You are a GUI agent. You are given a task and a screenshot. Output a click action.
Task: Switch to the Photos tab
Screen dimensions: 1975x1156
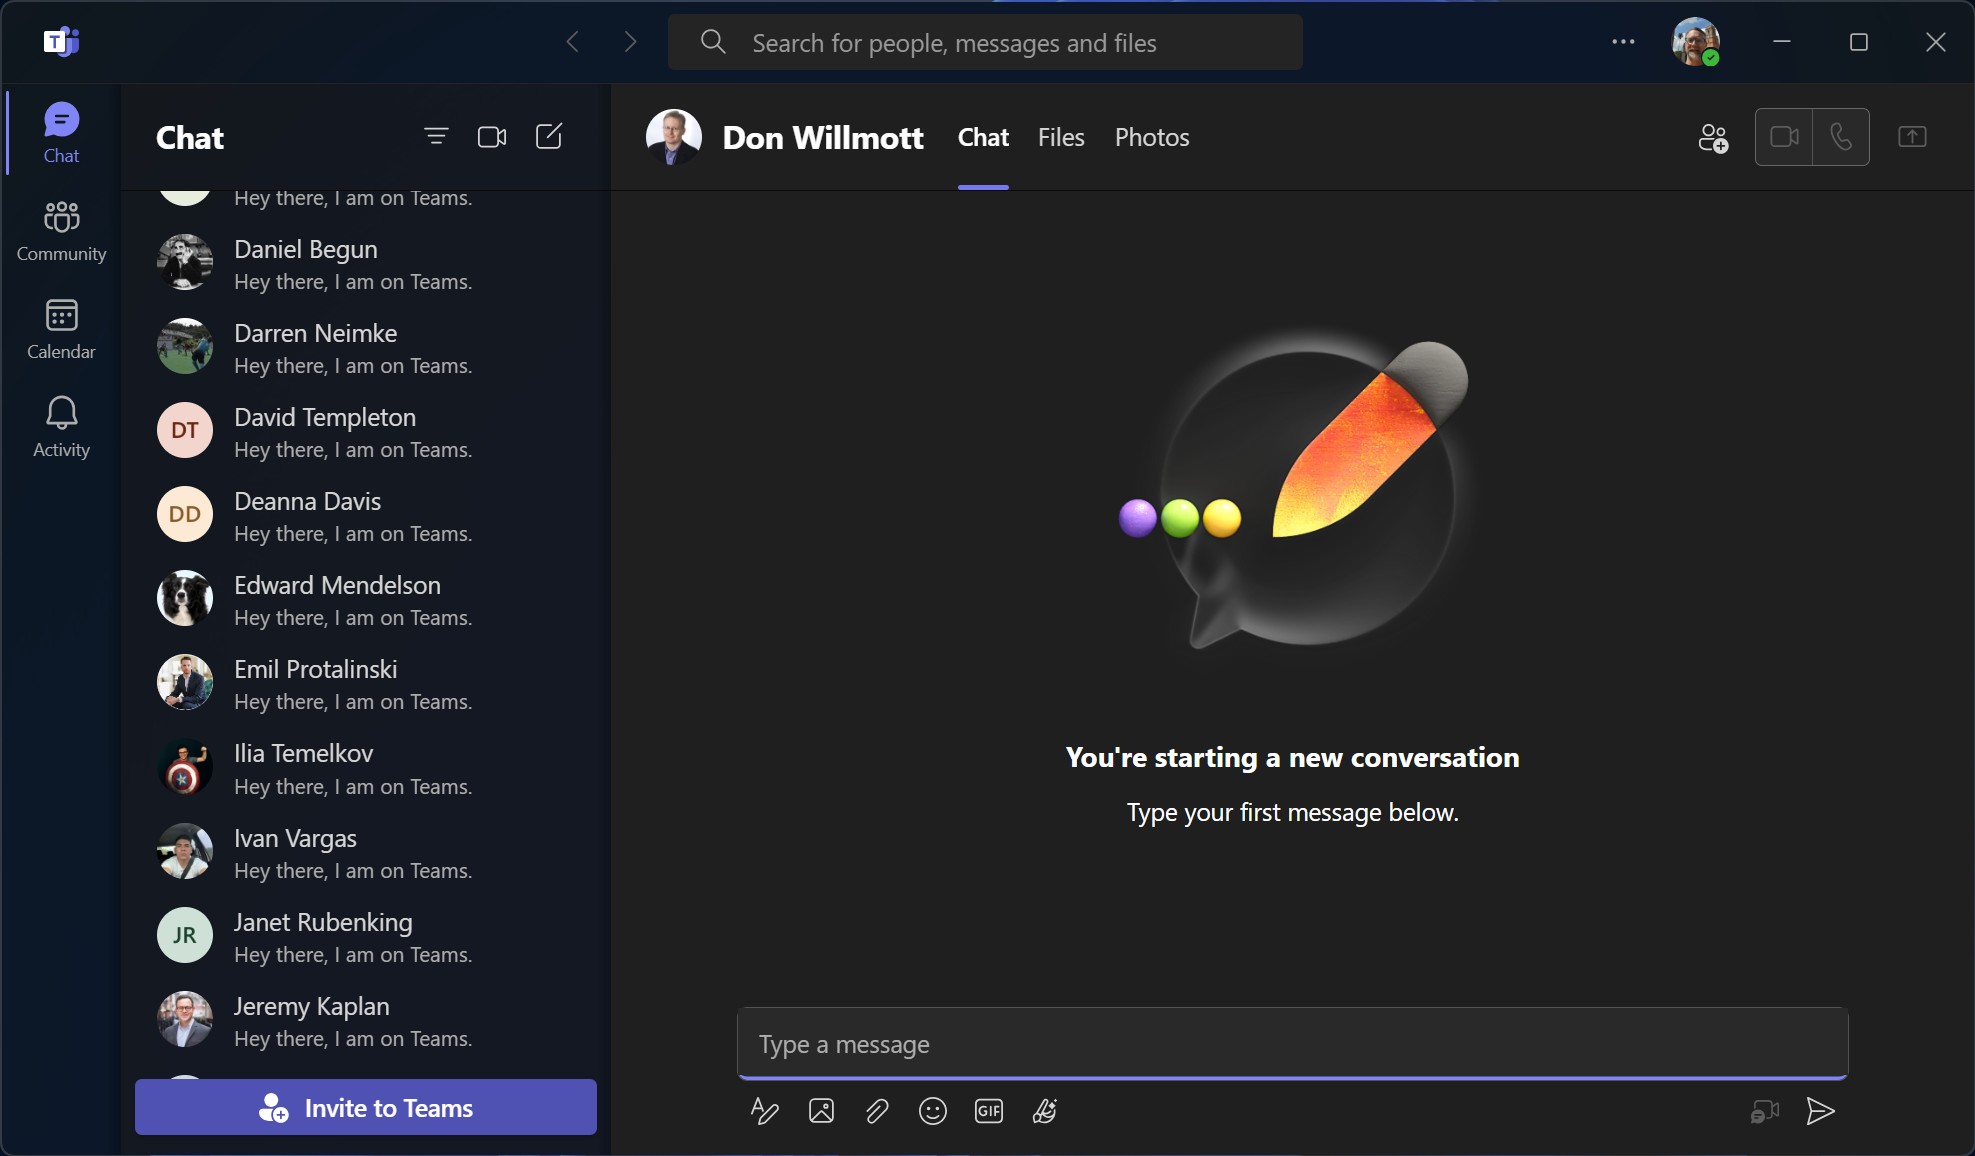(1152, 138)
